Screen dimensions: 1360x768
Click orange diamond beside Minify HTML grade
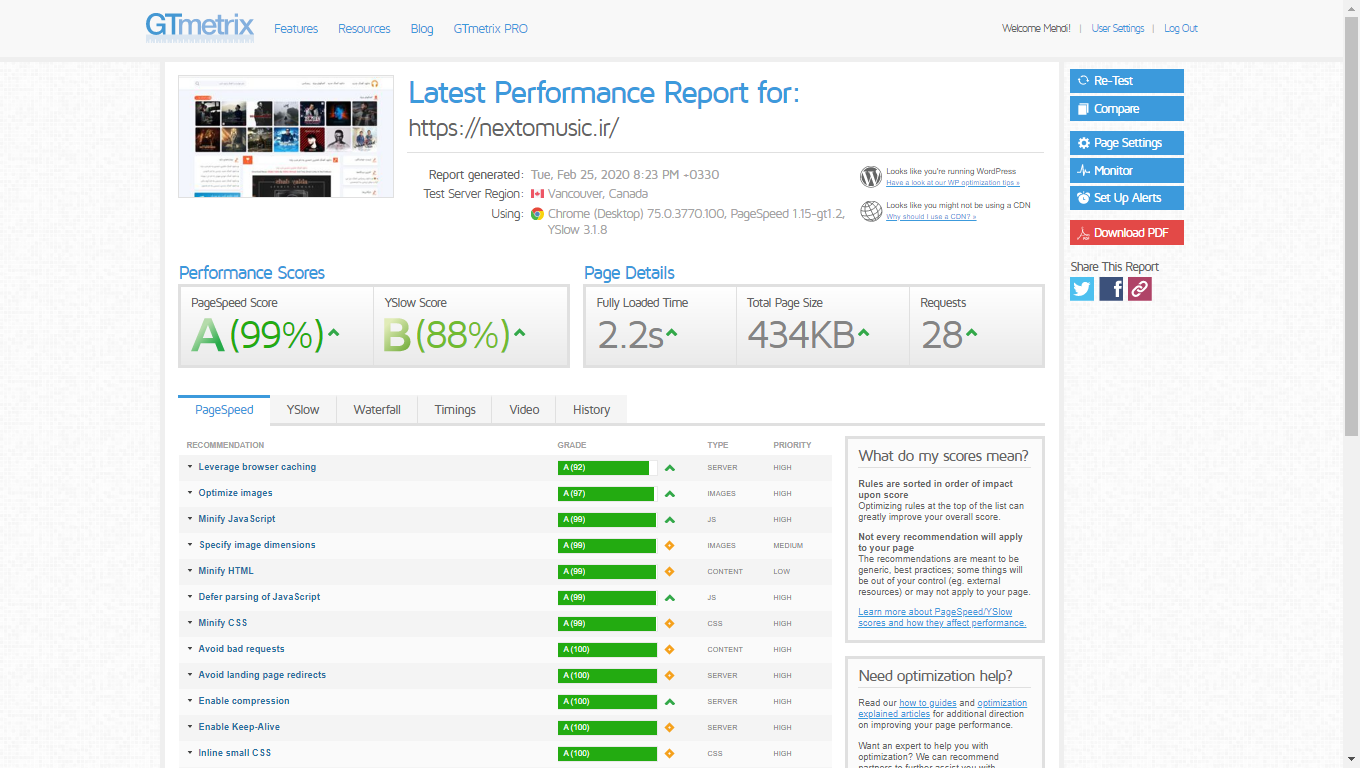pos(670,571)
